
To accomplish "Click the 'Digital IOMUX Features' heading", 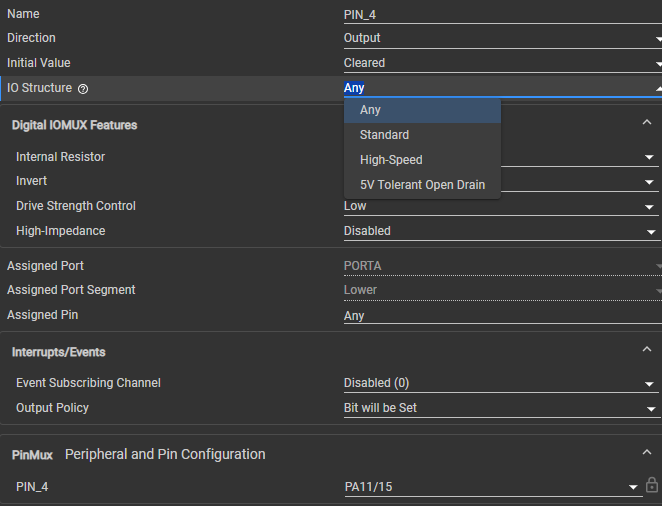I will (x=74, y=125).
